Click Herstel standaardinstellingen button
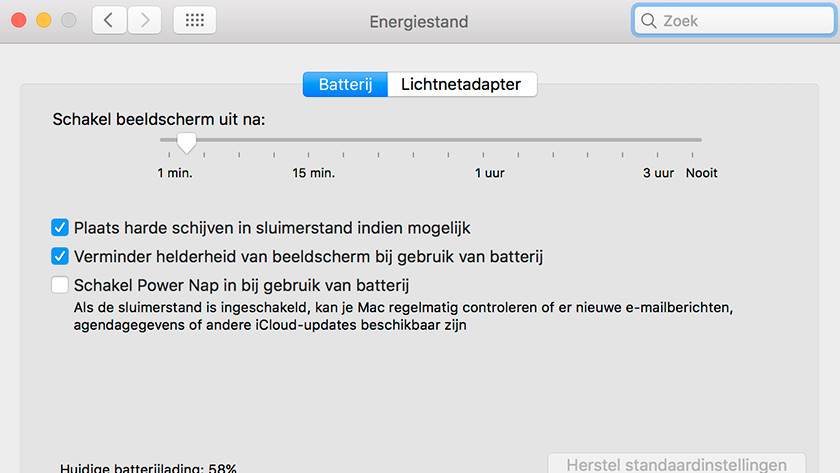The width and height of the screenshot is (840, 473). pyautogui.click(x=677, y=464)
